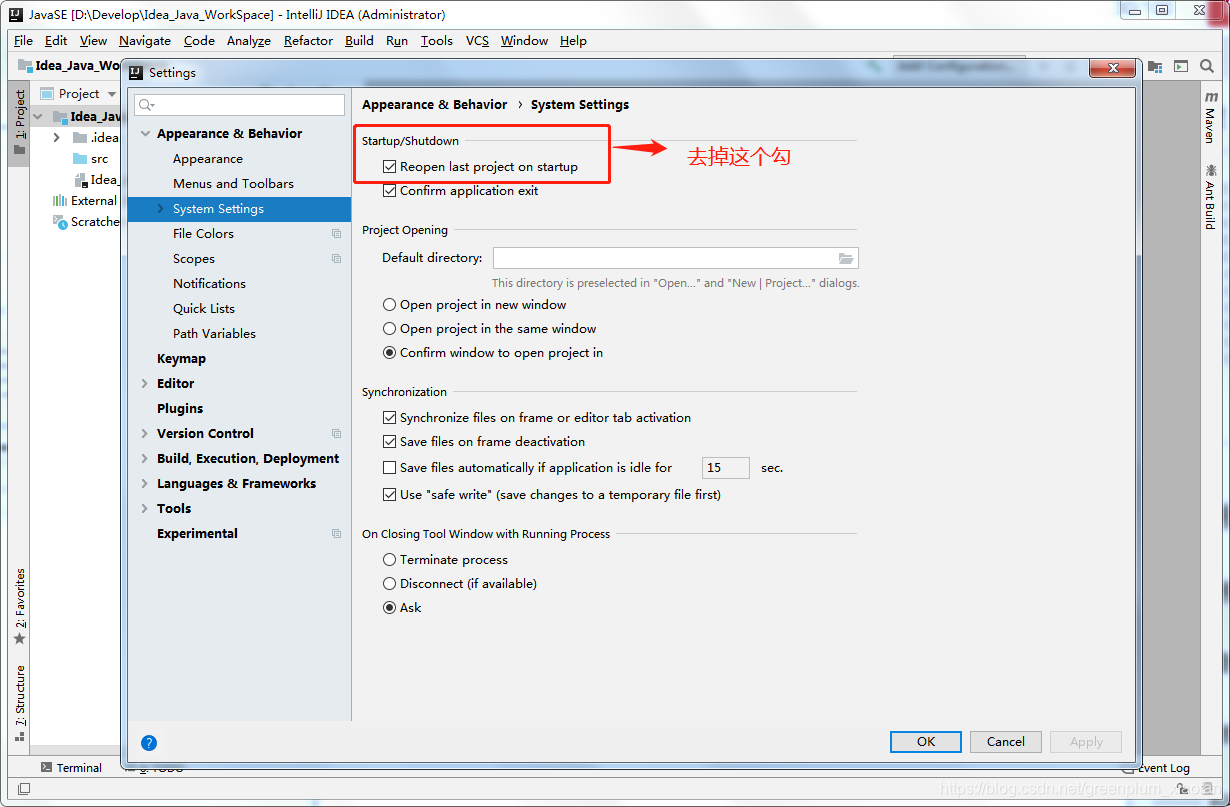Click the src folder in project tree
Image resolution: width=1230 pixels, height=807 pixels.
(x=91, y=159)
